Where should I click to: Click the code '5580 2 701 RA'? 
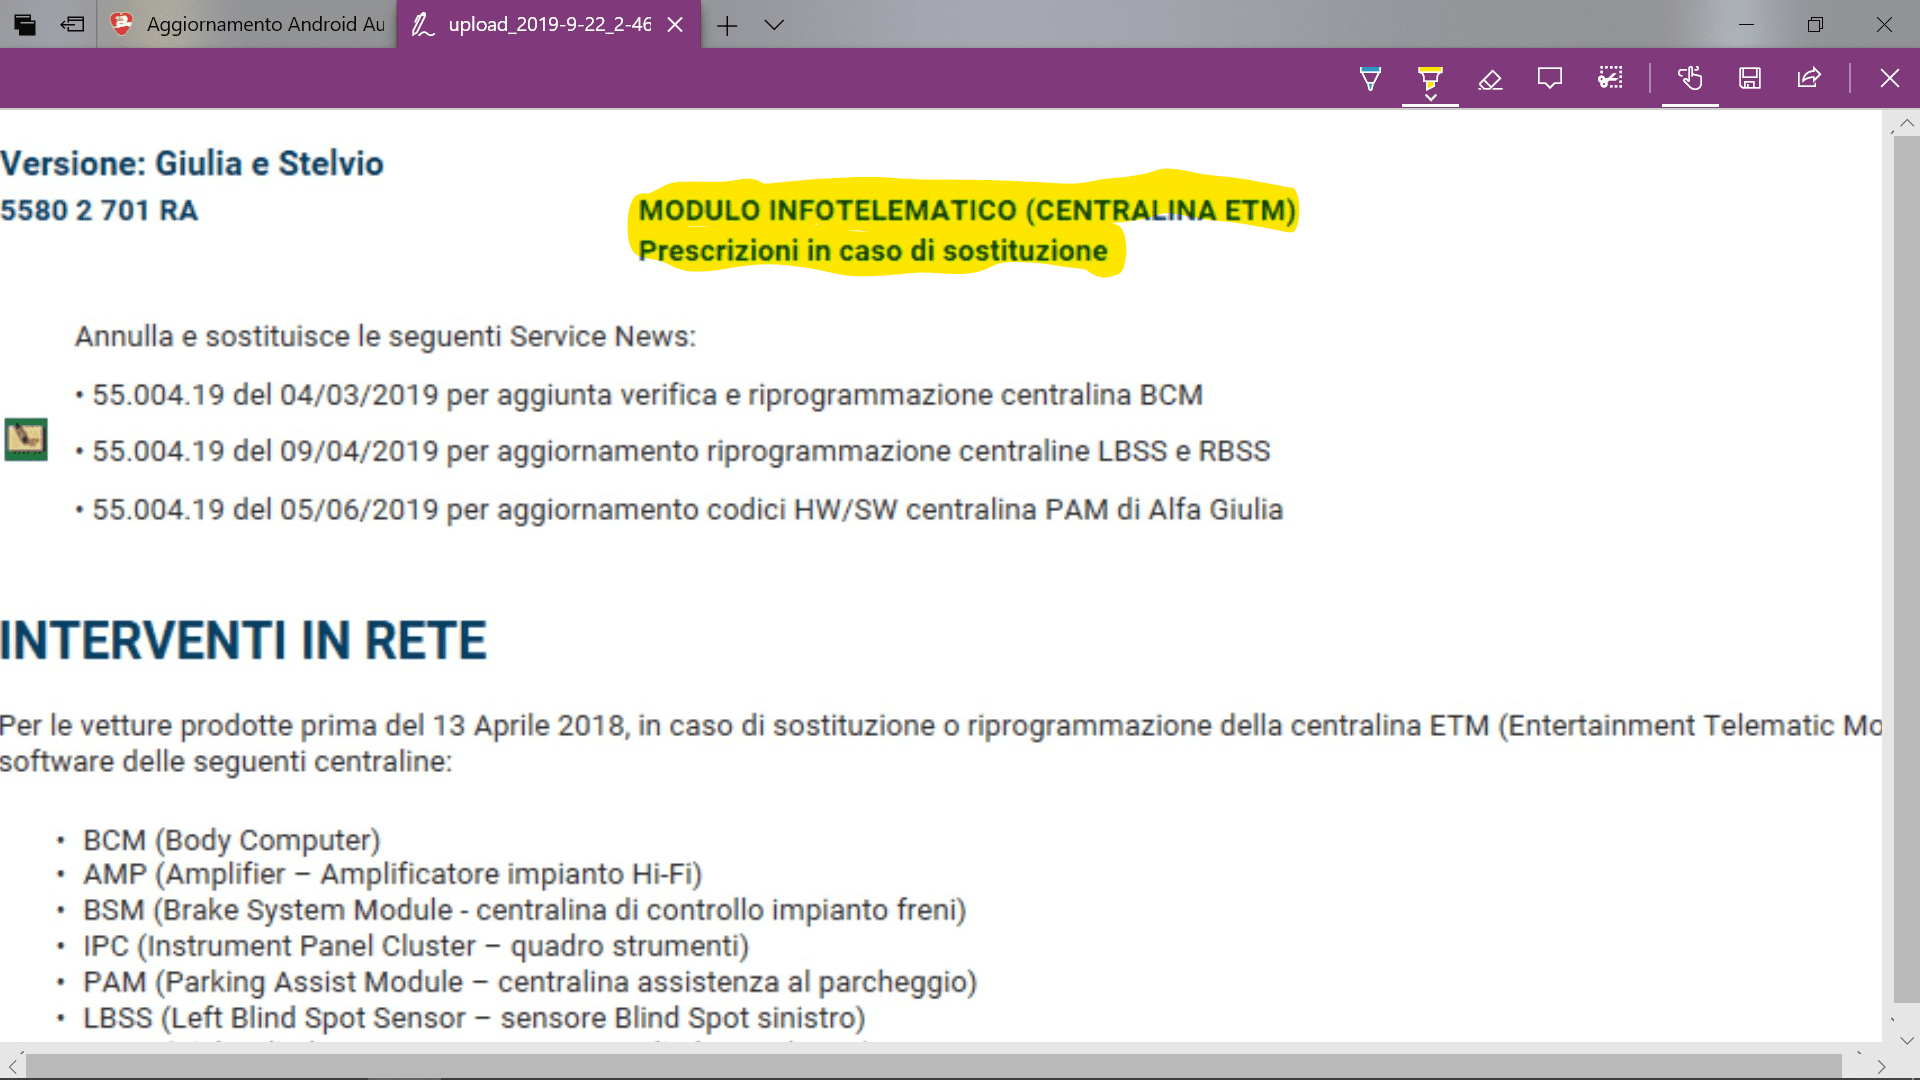click(99, 210)
